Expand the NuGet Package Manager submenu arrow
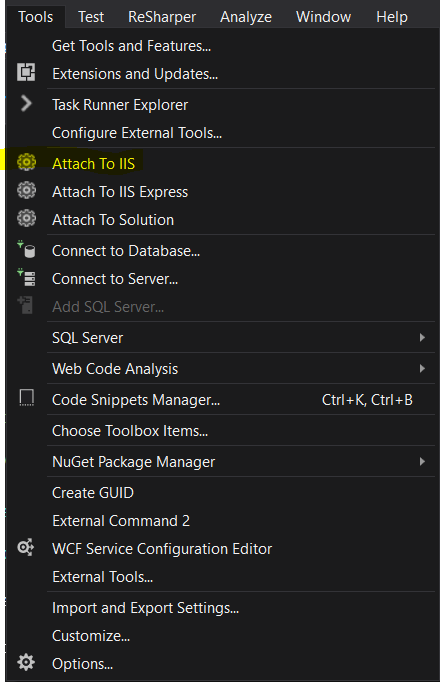Screen dimensions: 440x682 pyautogui.click(x=422, y=461)
